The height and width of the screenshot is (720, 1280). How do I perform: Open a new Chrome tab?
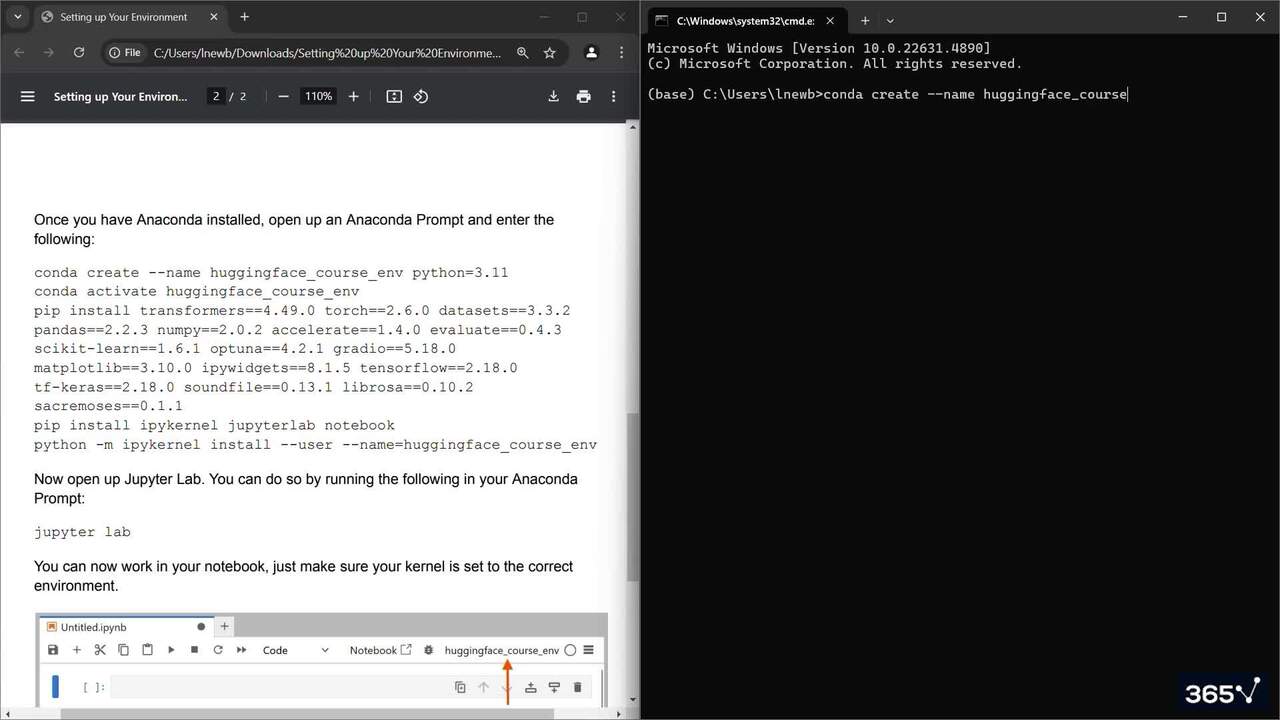pyautogui.click(x=245, y=17)
